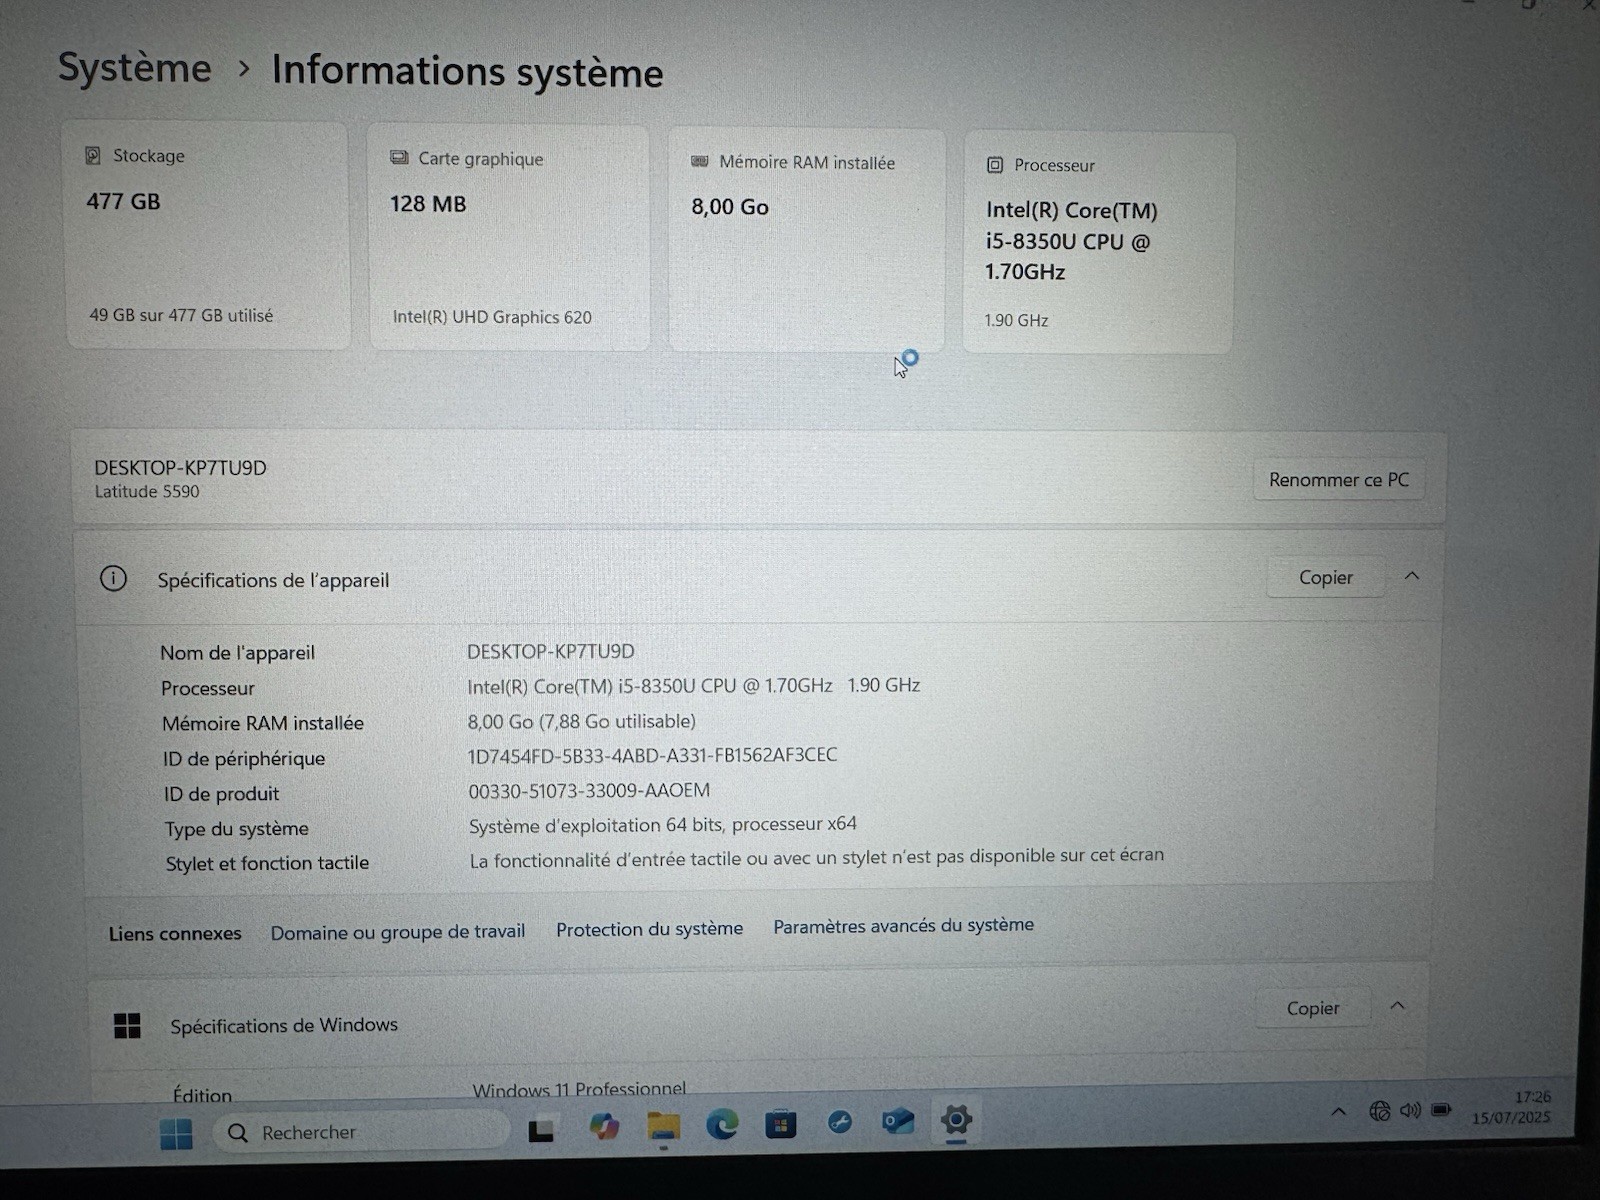Go back to the Système breadcrumb
The height and width of the screenshot is (1200, 1600).
[135, 68]
